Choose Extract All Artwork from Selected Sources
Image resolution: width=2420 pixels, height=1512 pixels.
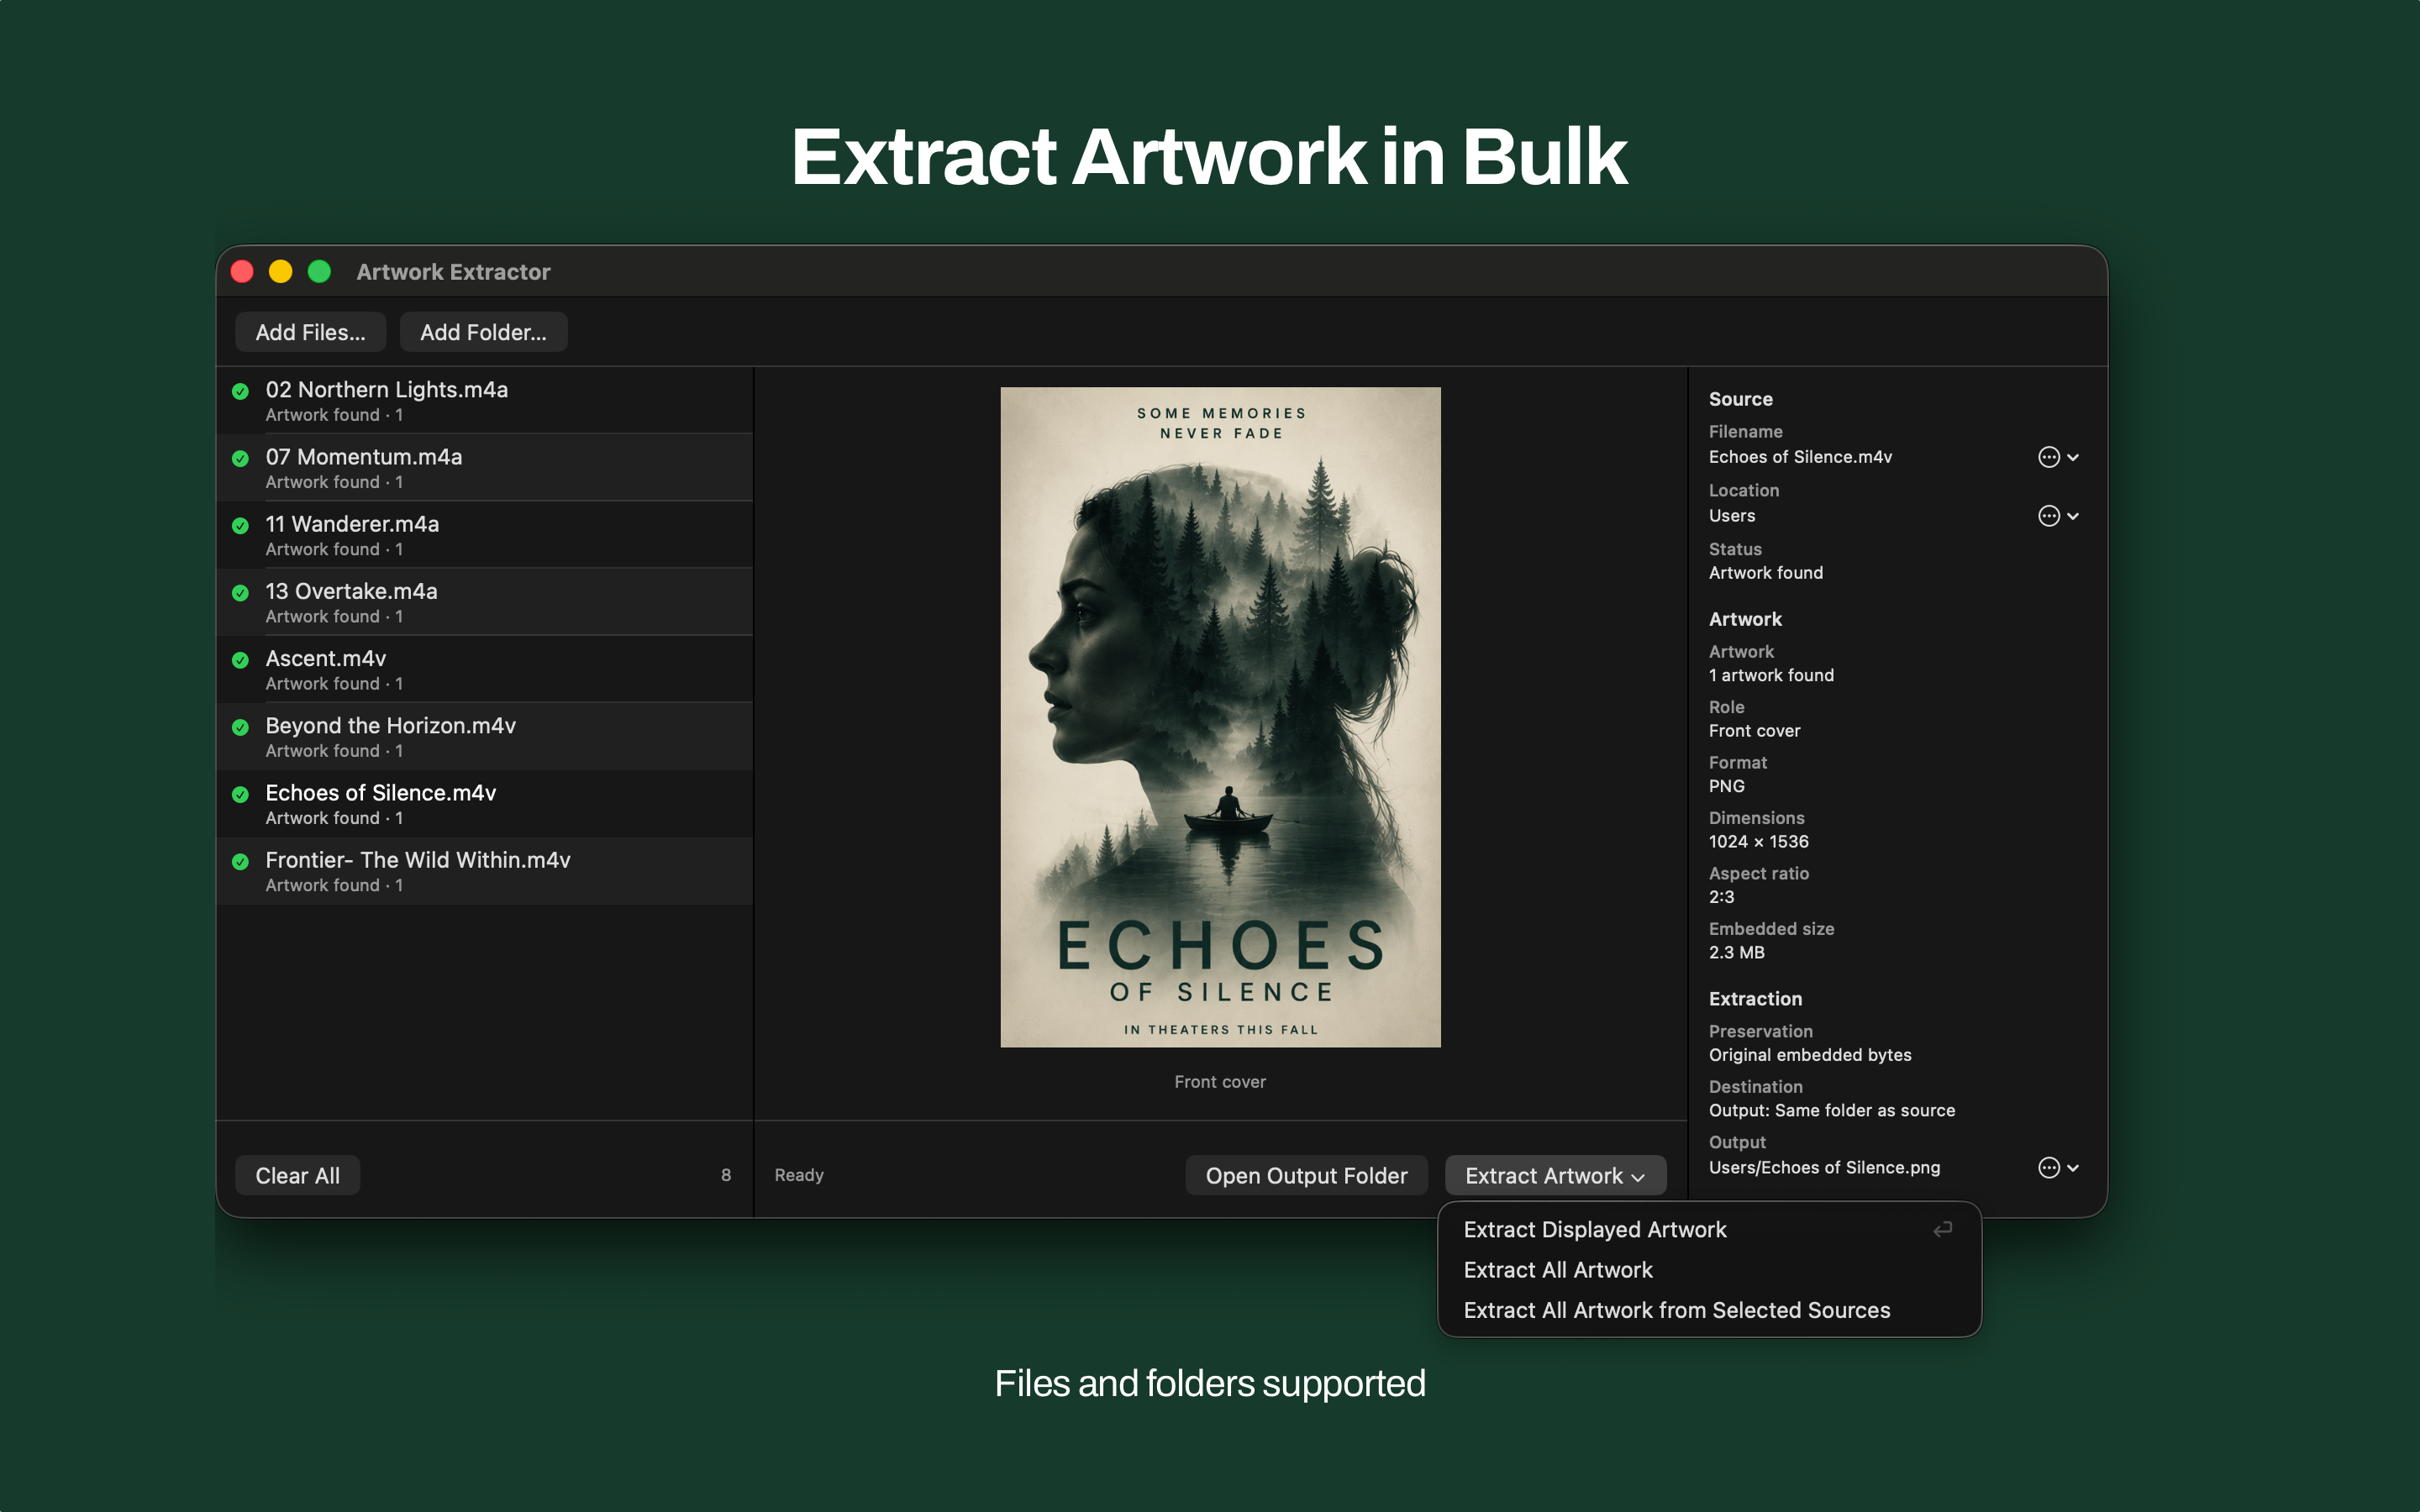point(1709,1310)
